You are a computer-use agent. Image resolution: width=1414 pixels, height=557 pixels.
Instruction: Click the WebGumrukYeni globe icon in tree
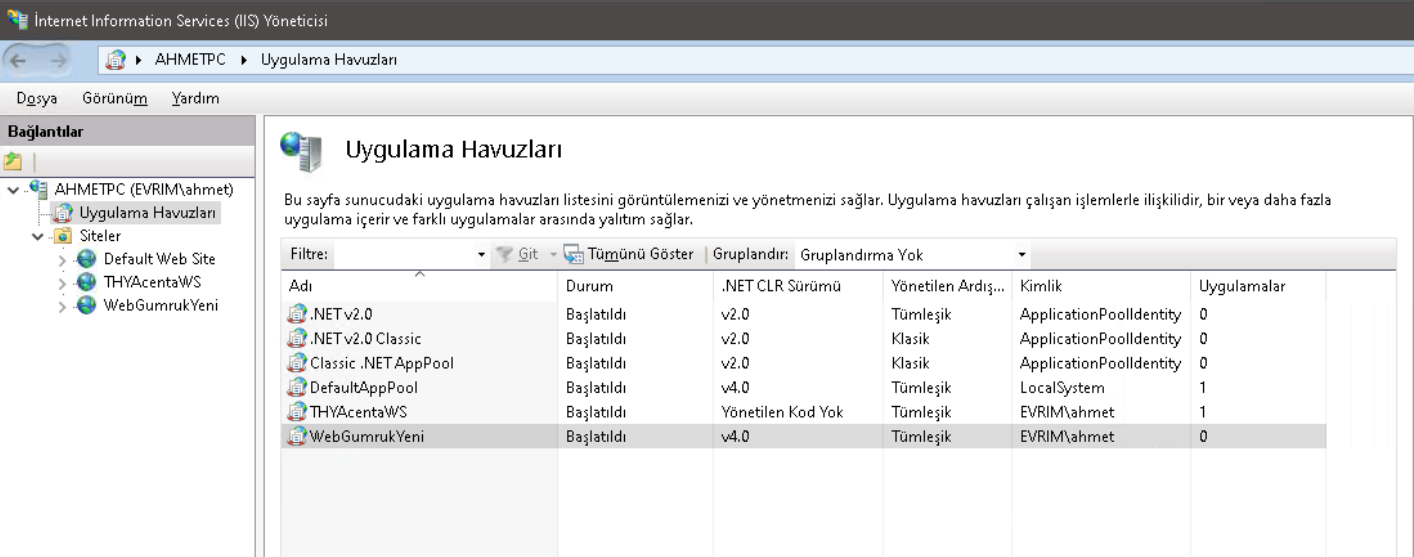tap(87, 305)
